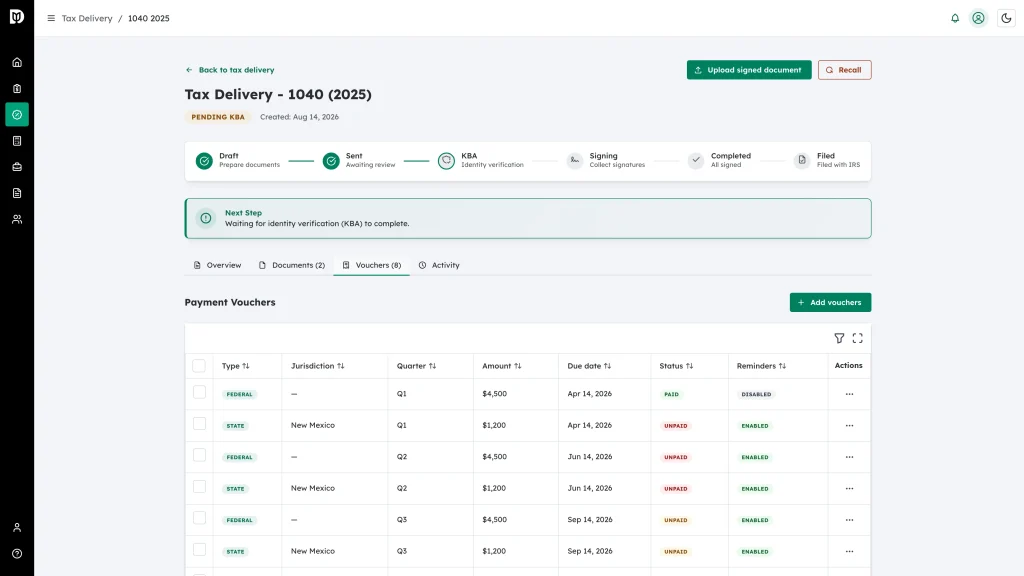Click the Completed step icon

click(x=696, y=161)
